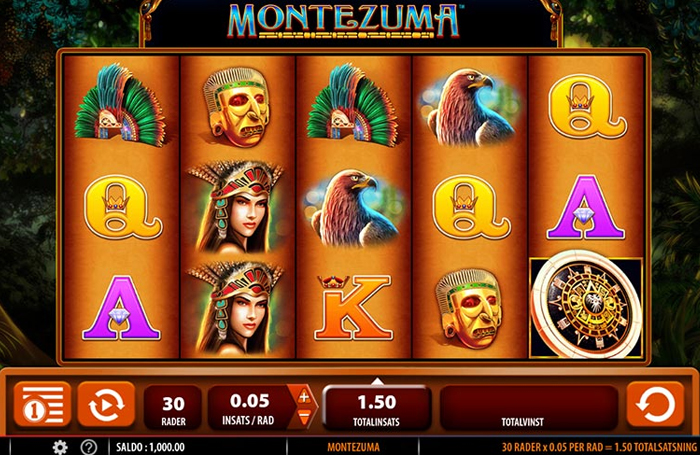
Task: Click the Montezuma label in the status bar
Action: (353, 447)
